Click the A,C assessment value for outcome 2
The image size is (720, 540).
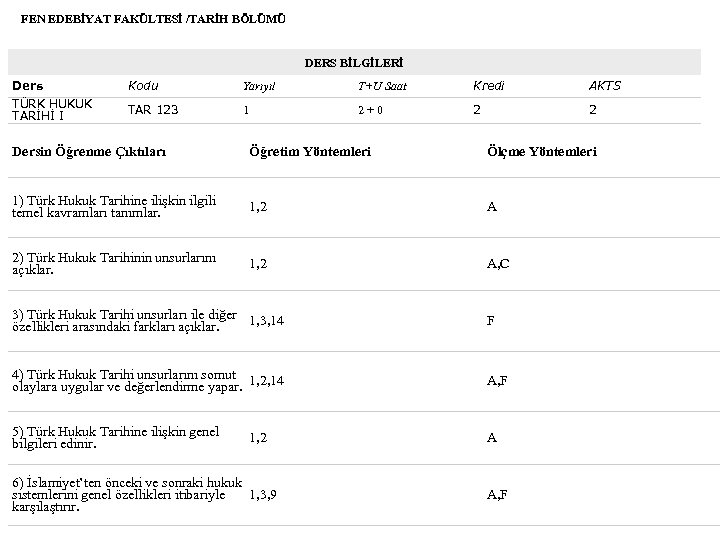(x=498, y=264)
